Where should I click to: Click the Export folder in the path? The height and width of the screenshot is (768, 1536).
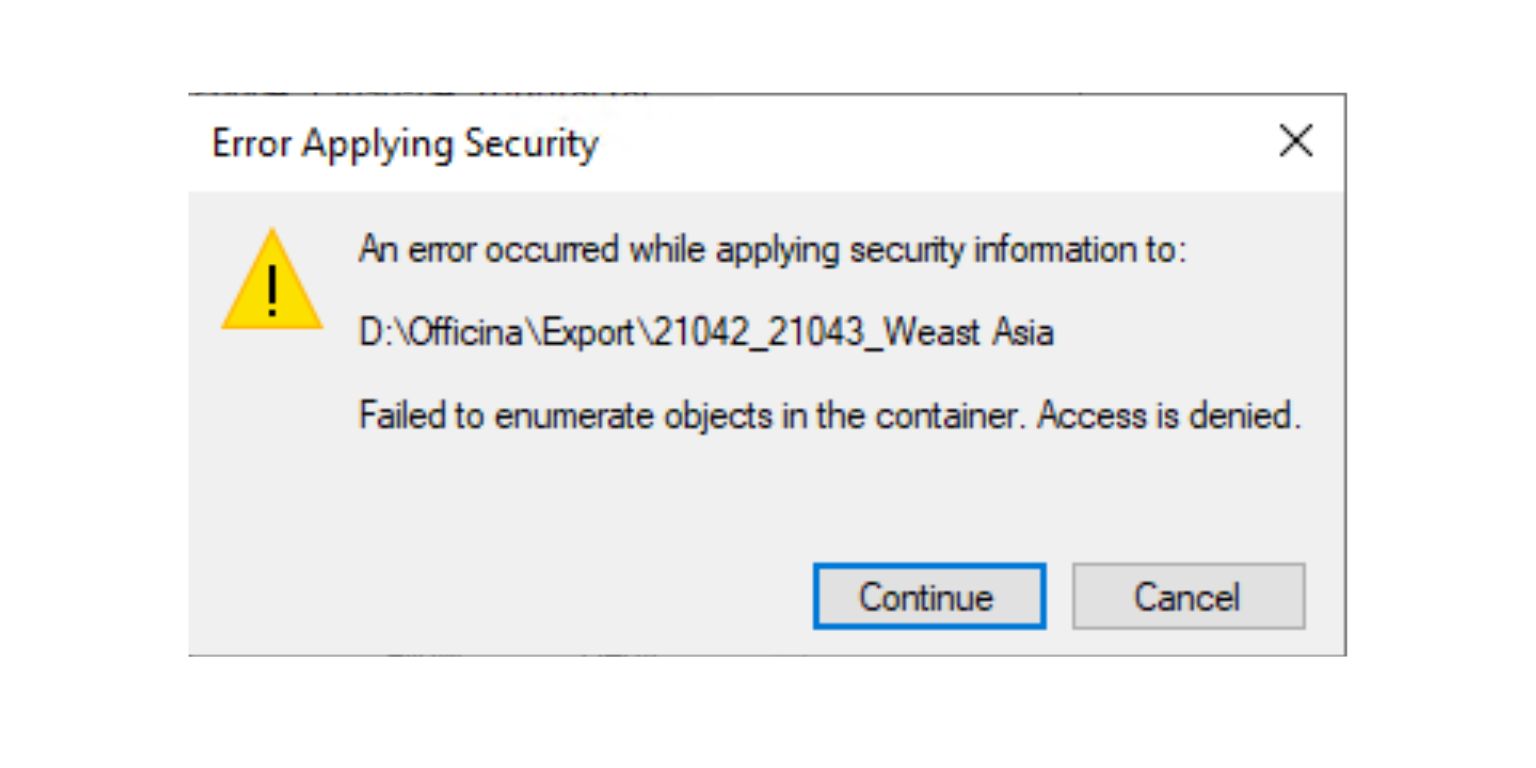585,332
